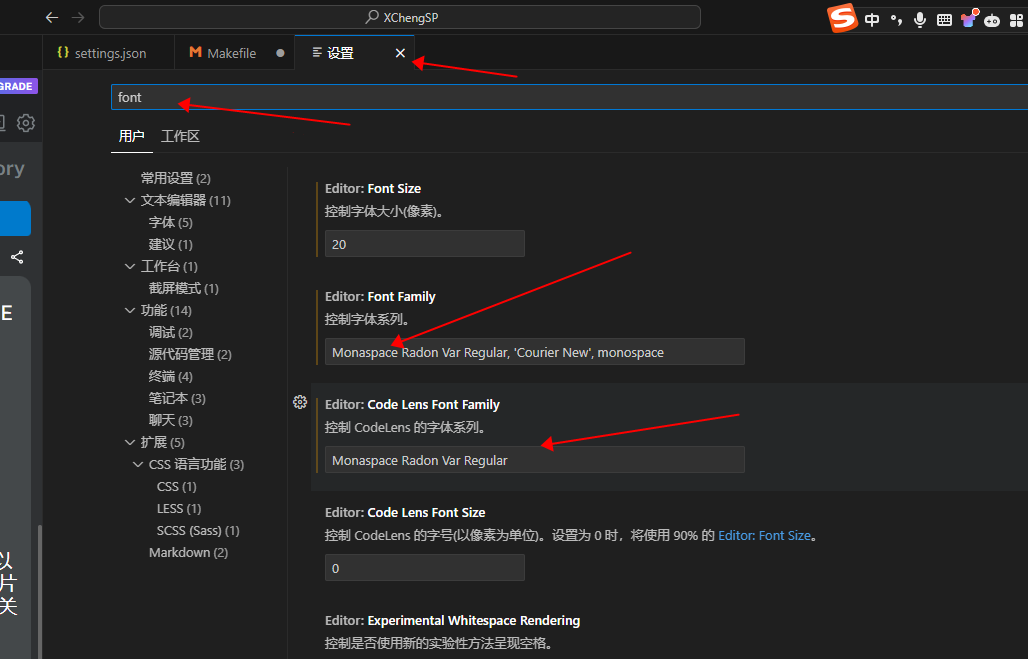Switch to the Makefile tab

pyautogui.click(x=231, y=53)
